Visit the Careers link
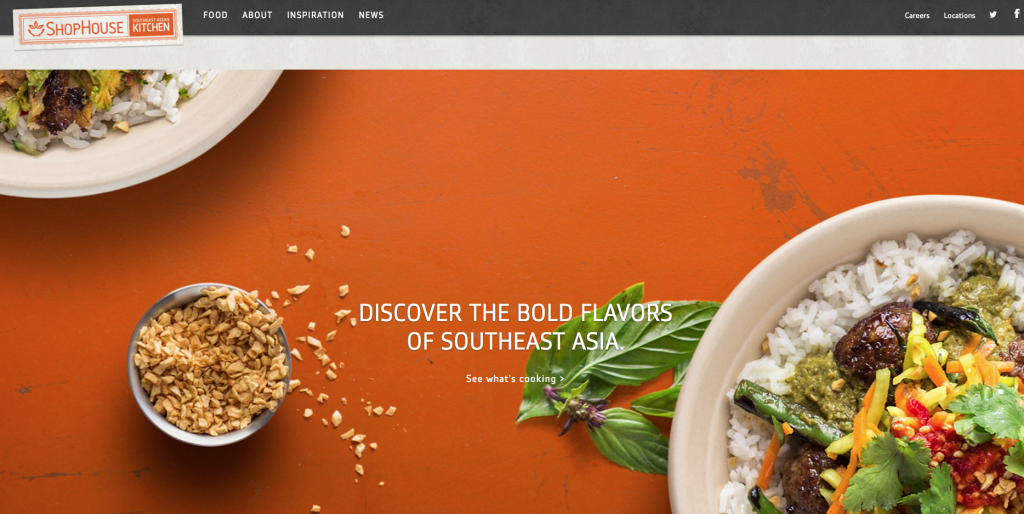The width and height of the screenshot is (1024, 514). pyautogui.click(x=917, y=16)
